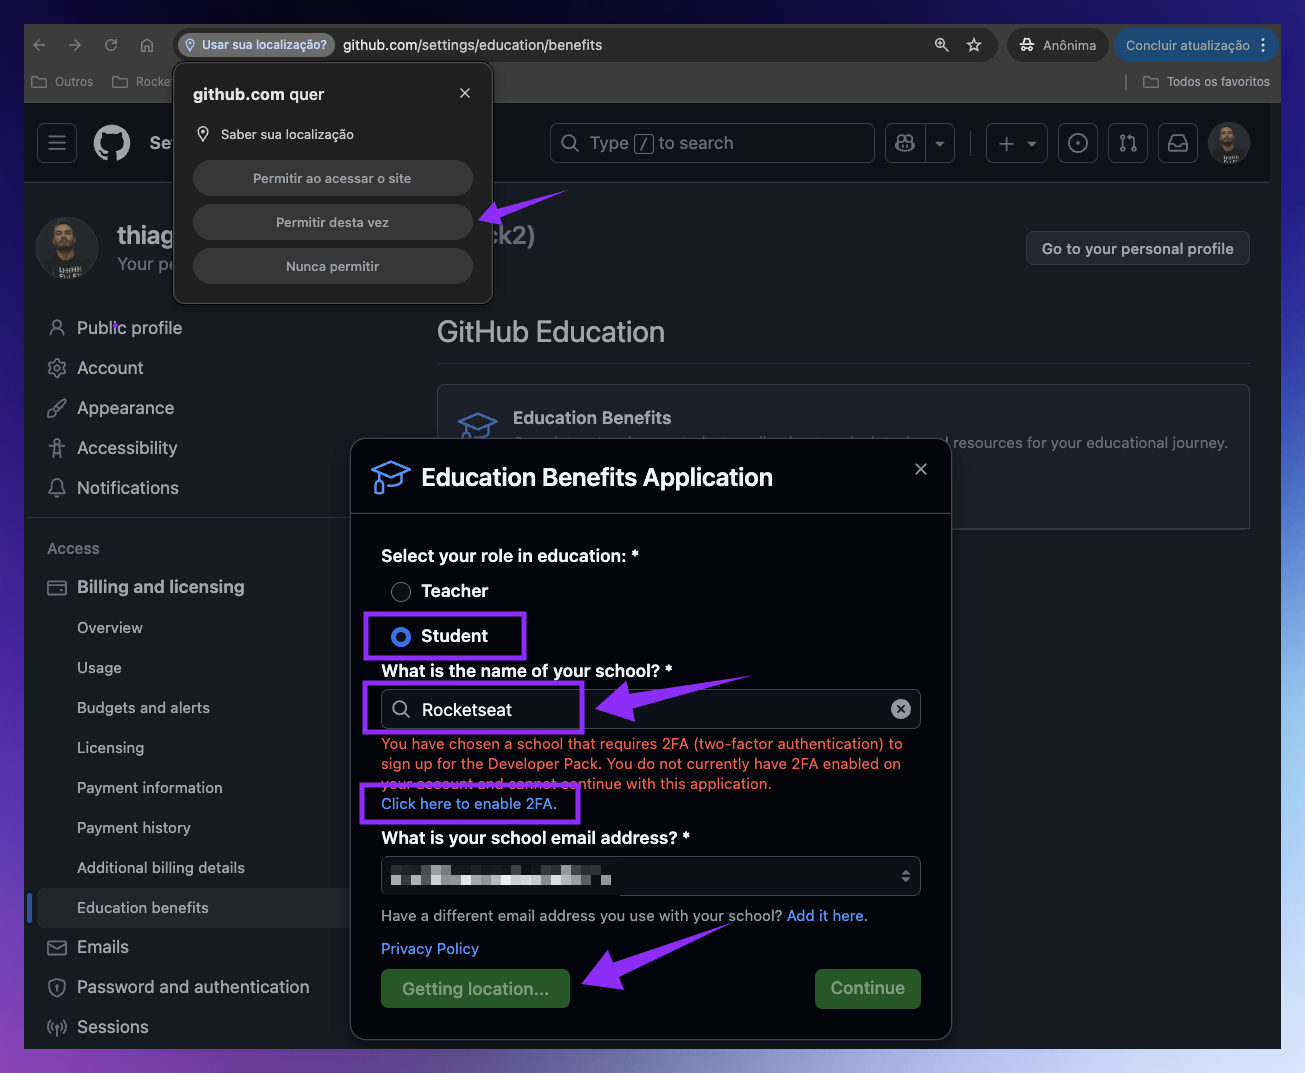Viewport: 1305px width, 1073px height.
Task: Click the Add it here link
Action: (827, 916)
